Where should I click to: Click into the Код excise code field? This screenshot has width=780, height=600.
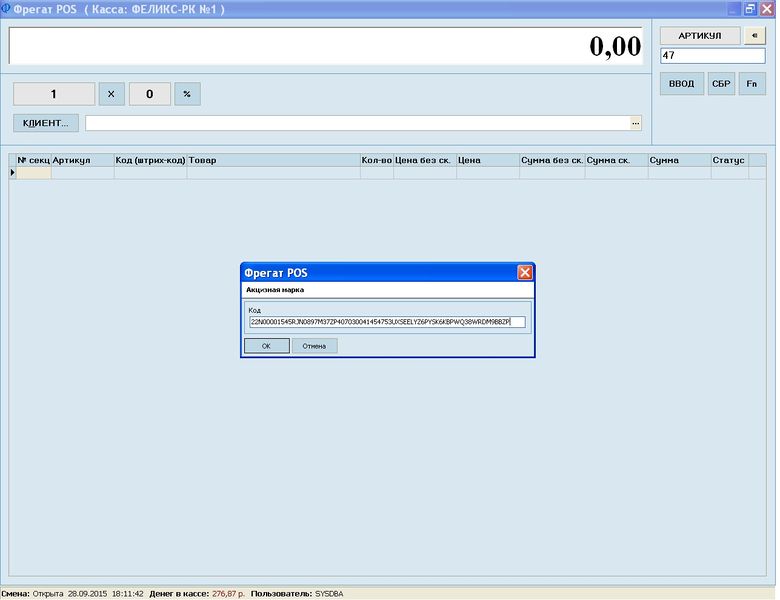tap(387, 322)
